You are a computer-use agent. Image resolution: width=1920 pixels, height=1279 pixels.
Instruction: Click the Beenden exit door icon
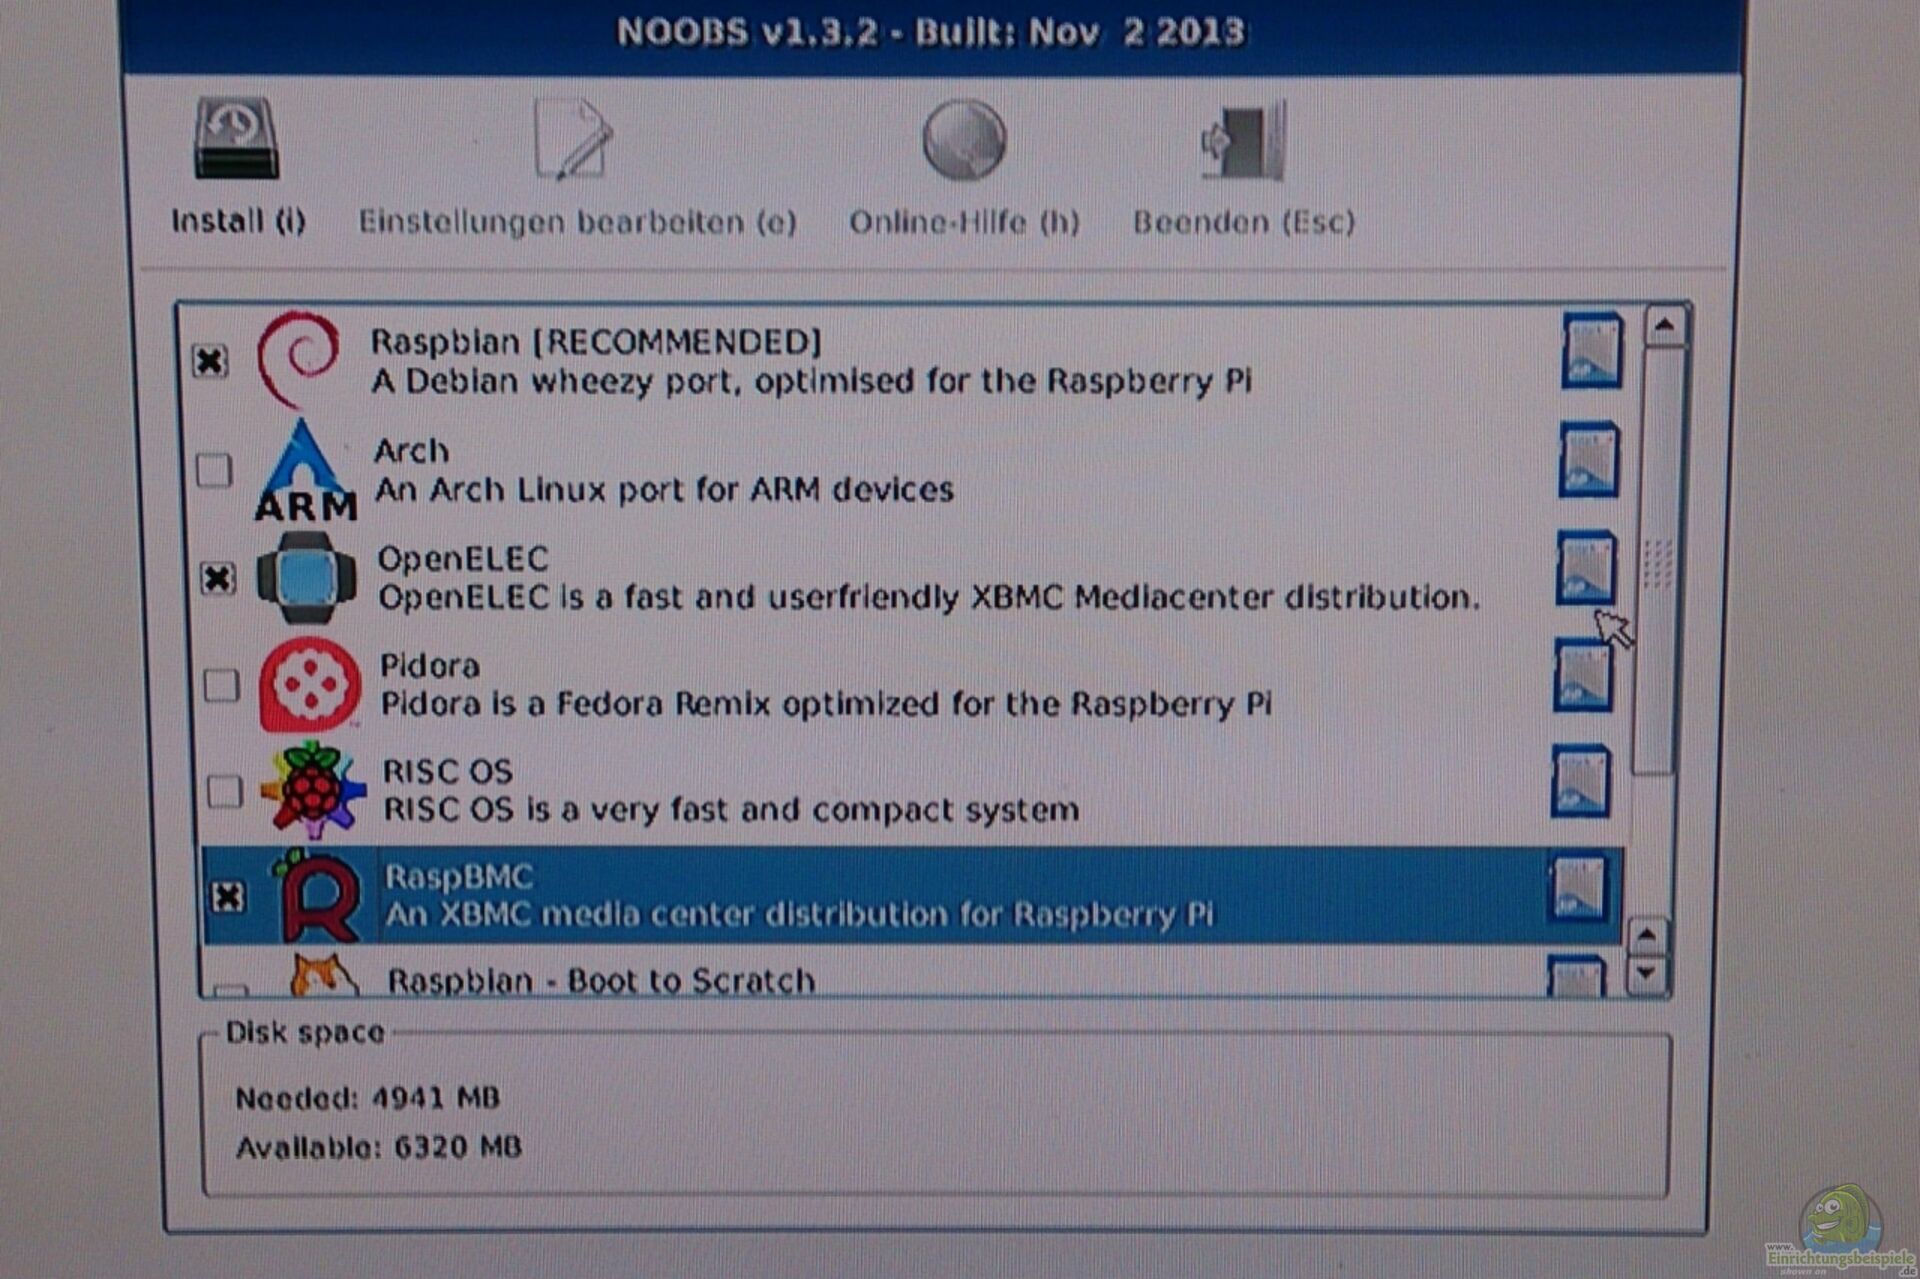click(1244, 141)
